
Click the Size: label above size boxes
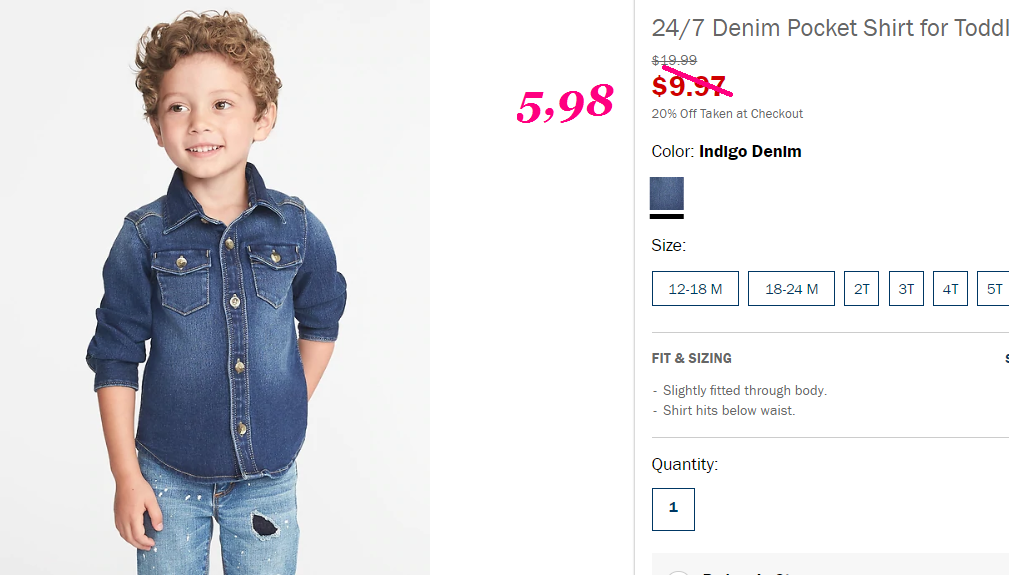point(669,246)
